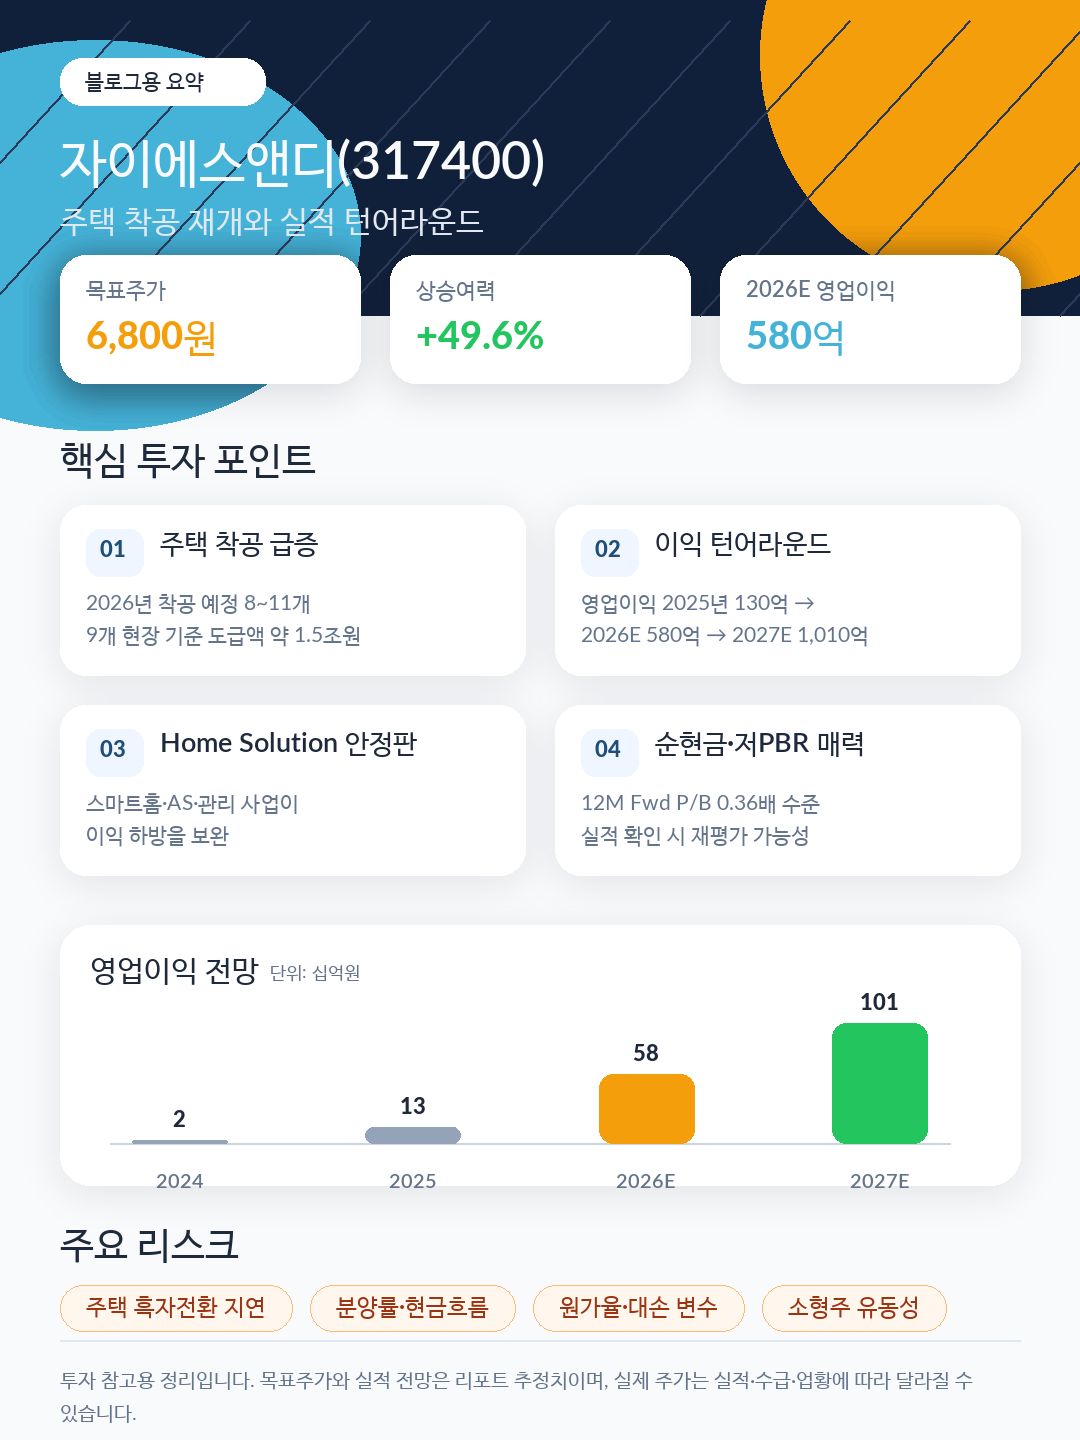Click the green 2027E bar
The width and height of the screenshot is (1080, 1440).
click(x=880, y=1083)
